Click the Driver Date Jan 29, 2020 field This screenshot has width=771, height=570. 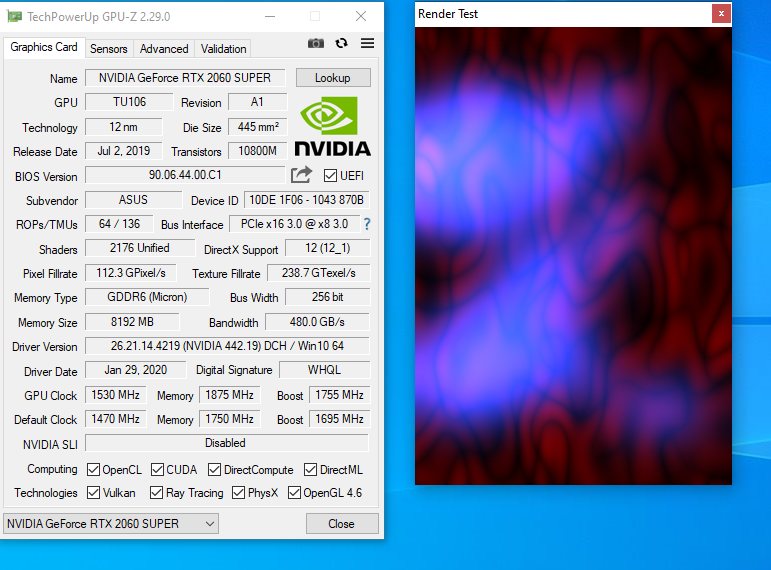click(x=136, y=370)
